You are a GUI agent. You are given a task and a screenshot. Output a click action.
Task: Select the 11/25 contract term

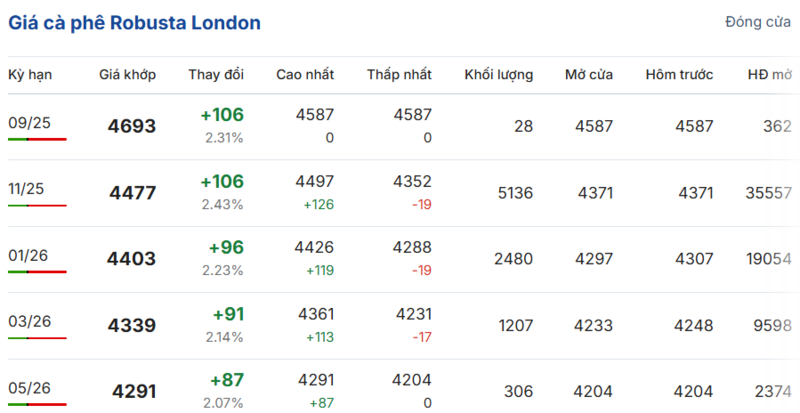[x=29, y=189]
